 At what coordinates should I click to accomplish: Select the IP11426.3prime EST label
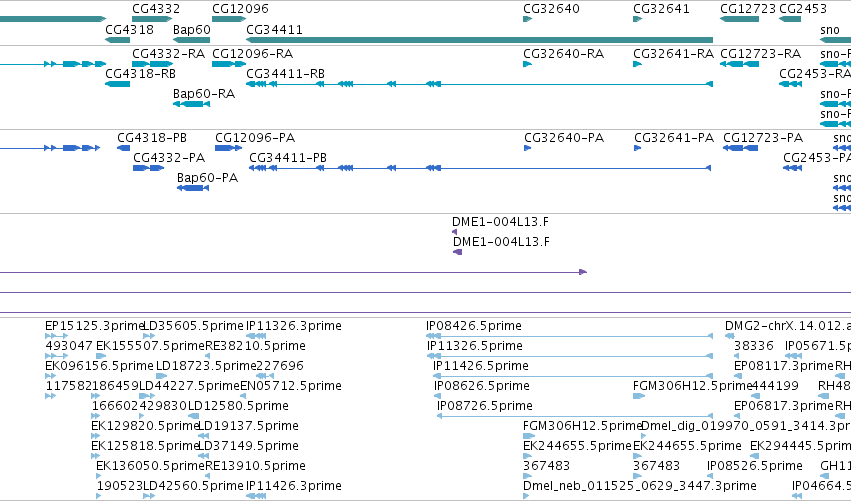click(294, 486)
